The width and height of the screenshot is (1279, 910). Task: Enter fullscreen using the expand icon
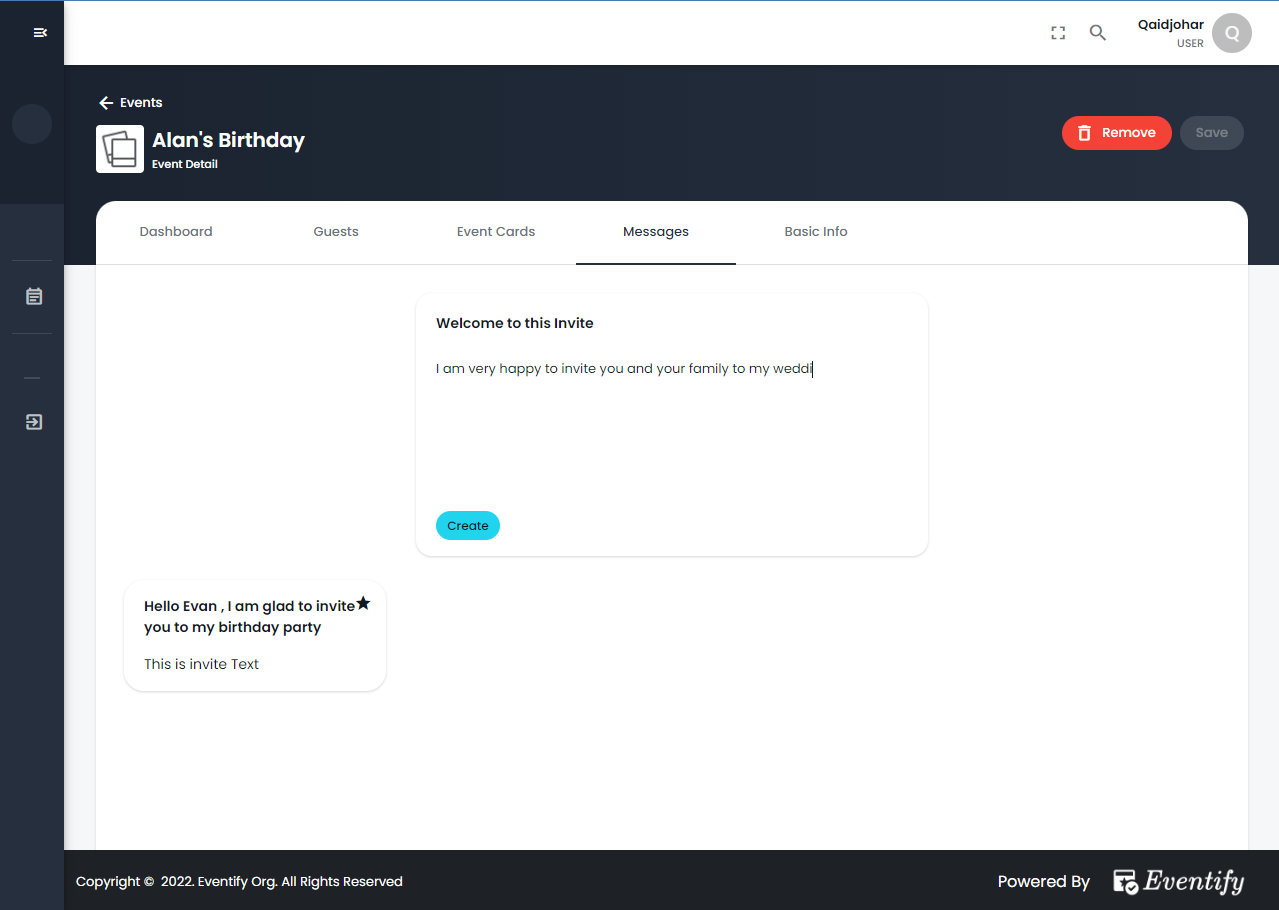1057,32
